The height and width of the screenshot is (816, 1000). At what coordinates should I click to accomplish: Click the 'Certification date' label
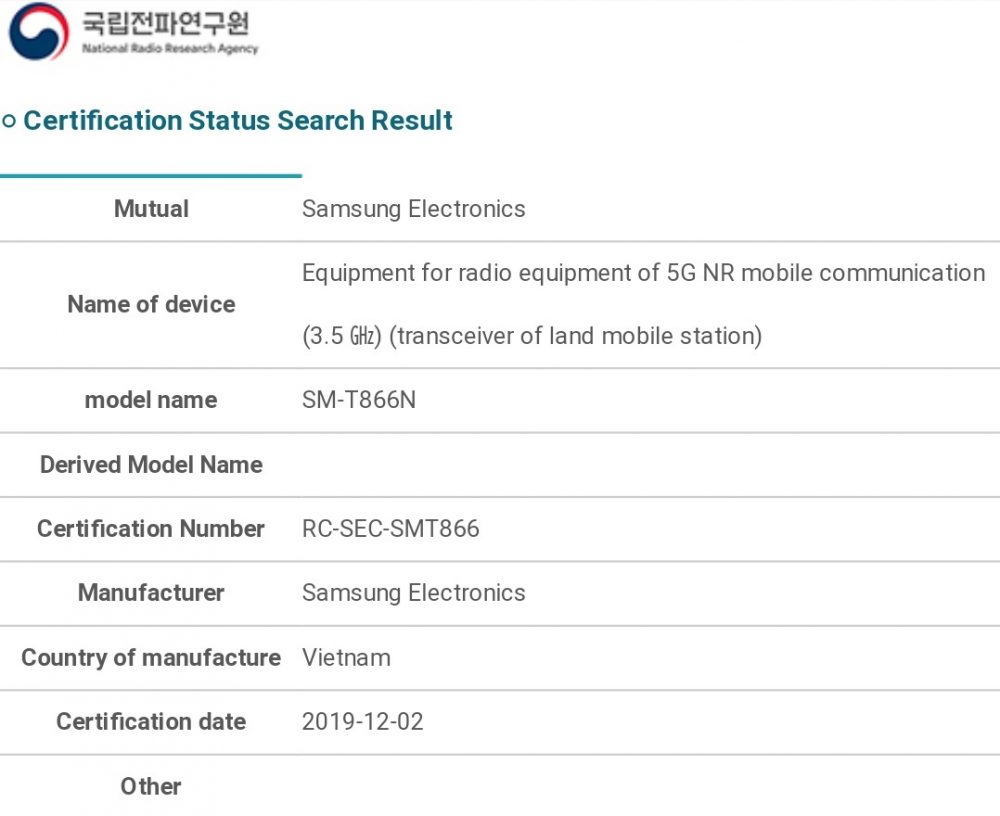(151, 722)
